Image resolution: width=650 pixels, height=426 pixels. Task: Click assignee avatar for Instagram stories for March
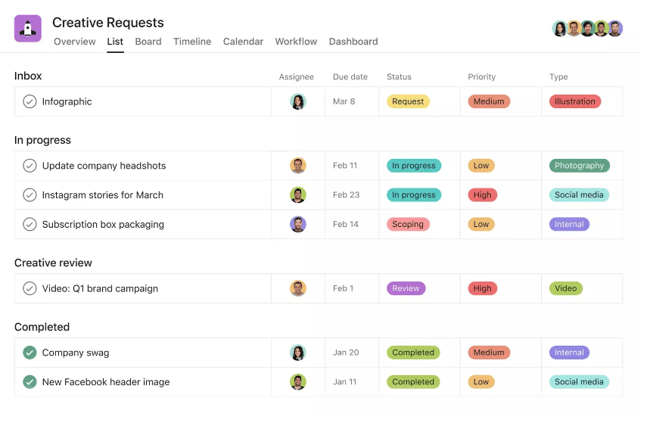tap(298, 195)
